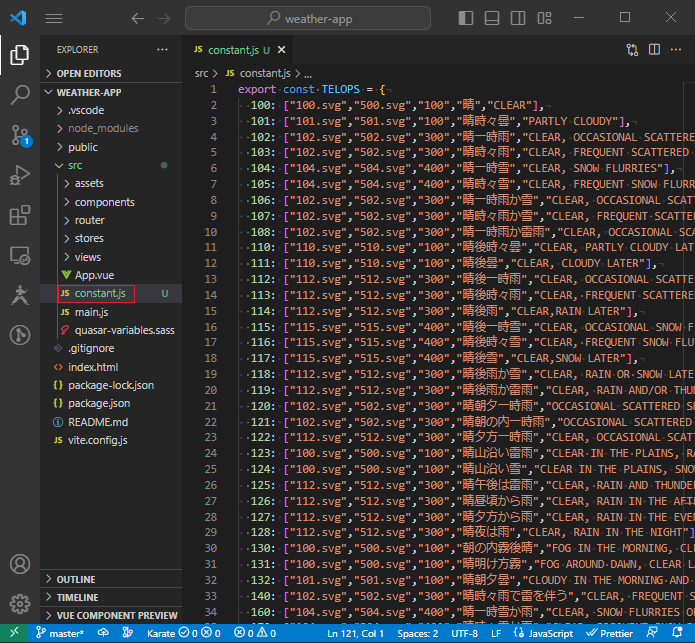The image size is (695, 643).
Task: Split the editor to the right
Action: coord(654,50)
